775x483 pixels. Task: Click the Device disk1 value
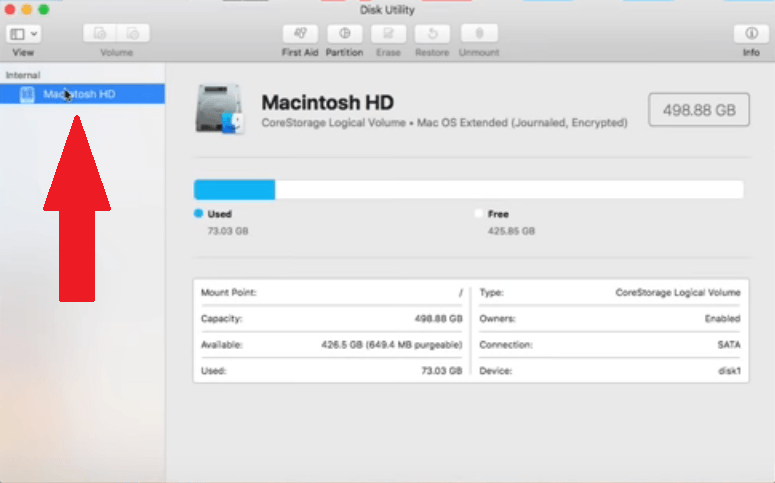click(x=730, y=371)
